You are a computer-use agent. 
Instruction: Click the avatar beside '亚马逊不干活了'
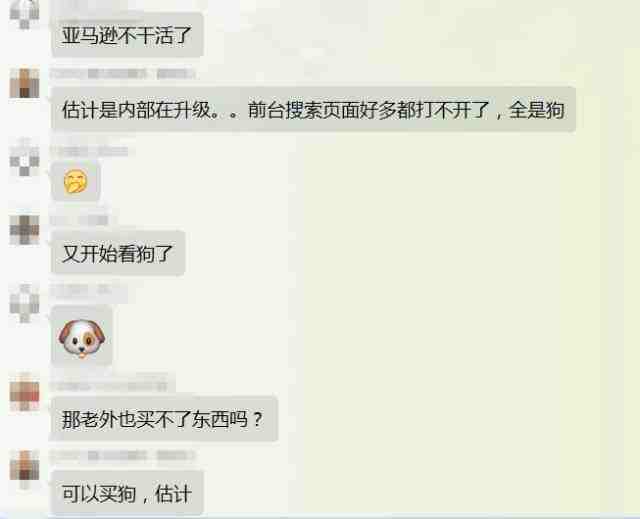click(24, 13)
